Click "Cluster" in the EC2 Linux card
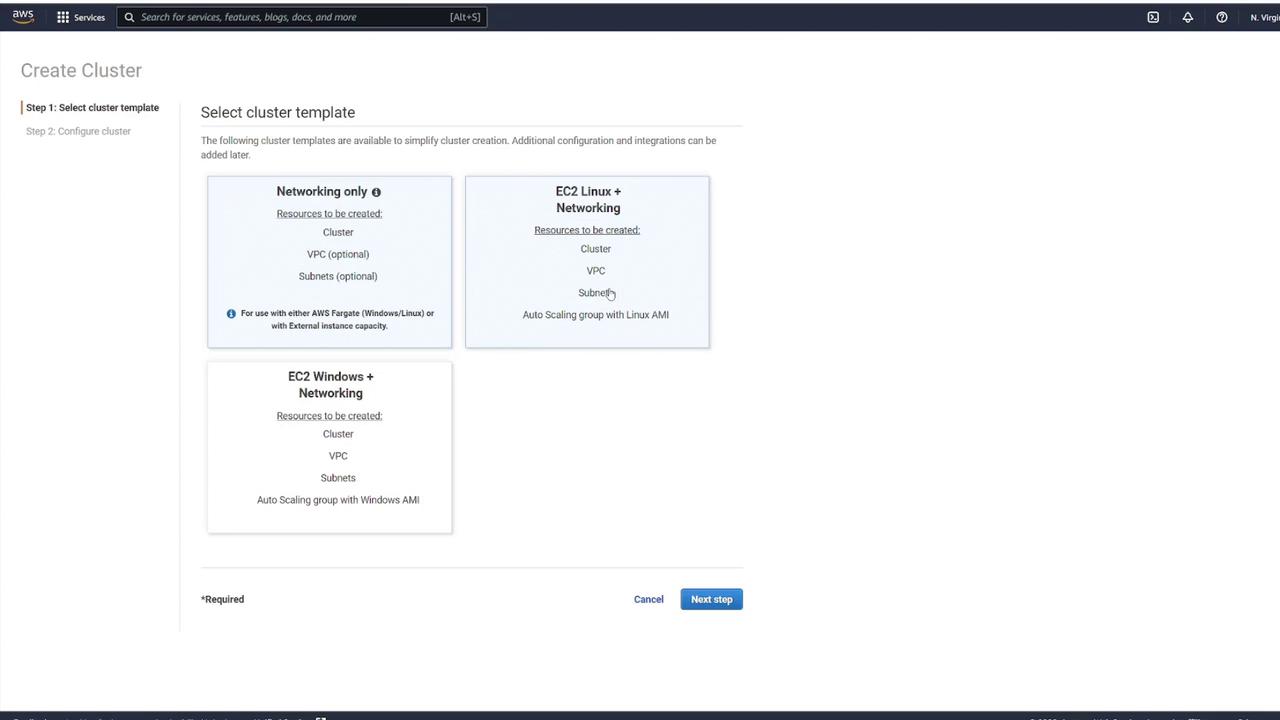Image resolution: width=1280 pixels, height=720 pixels. click(x=596, y=249)
